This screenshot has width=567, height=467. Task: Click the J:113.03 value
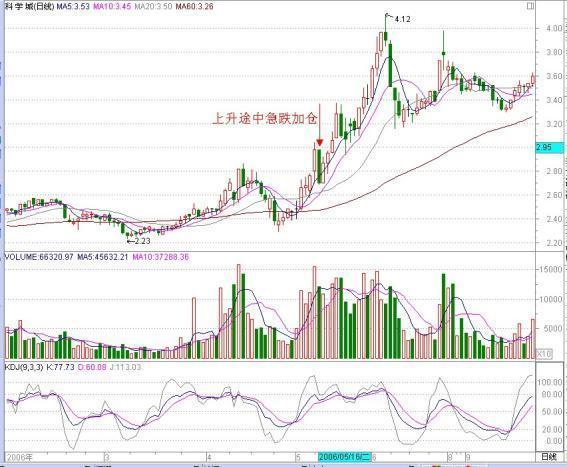click(125, 367)
